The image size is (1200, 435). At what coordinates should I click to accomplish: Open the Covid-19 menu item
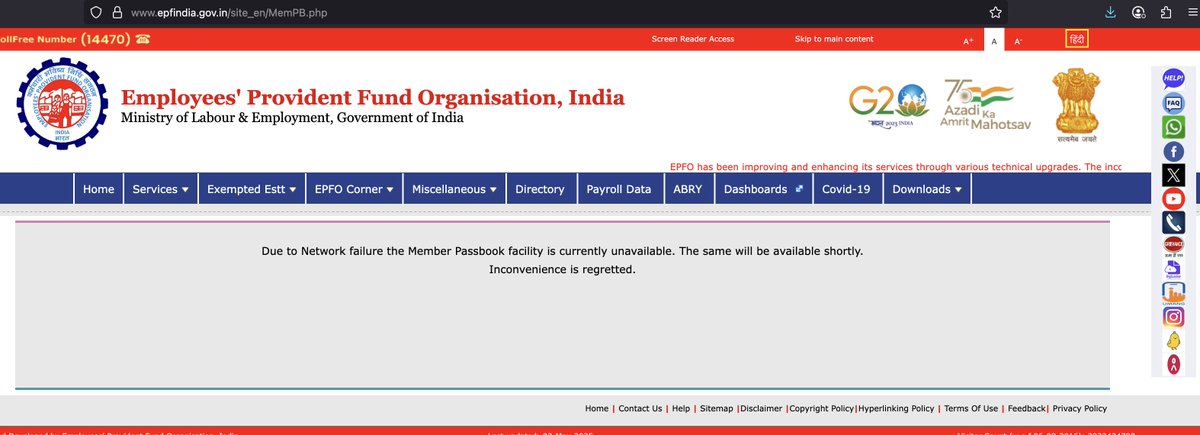tap(846, 189)
